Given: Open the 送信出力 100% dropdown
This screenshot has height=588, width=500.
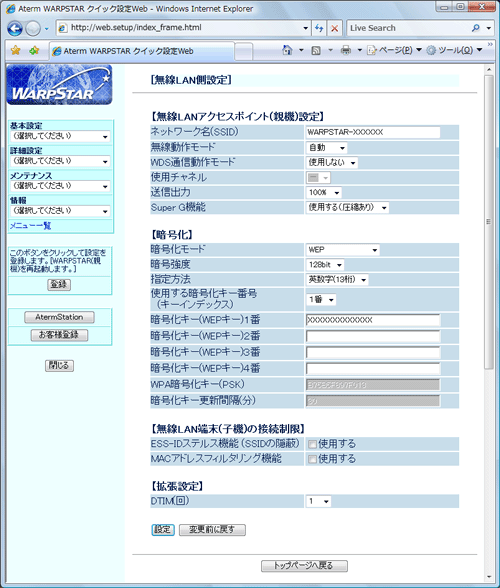Looking at the screenshot, I should click(x=324, y=193).
